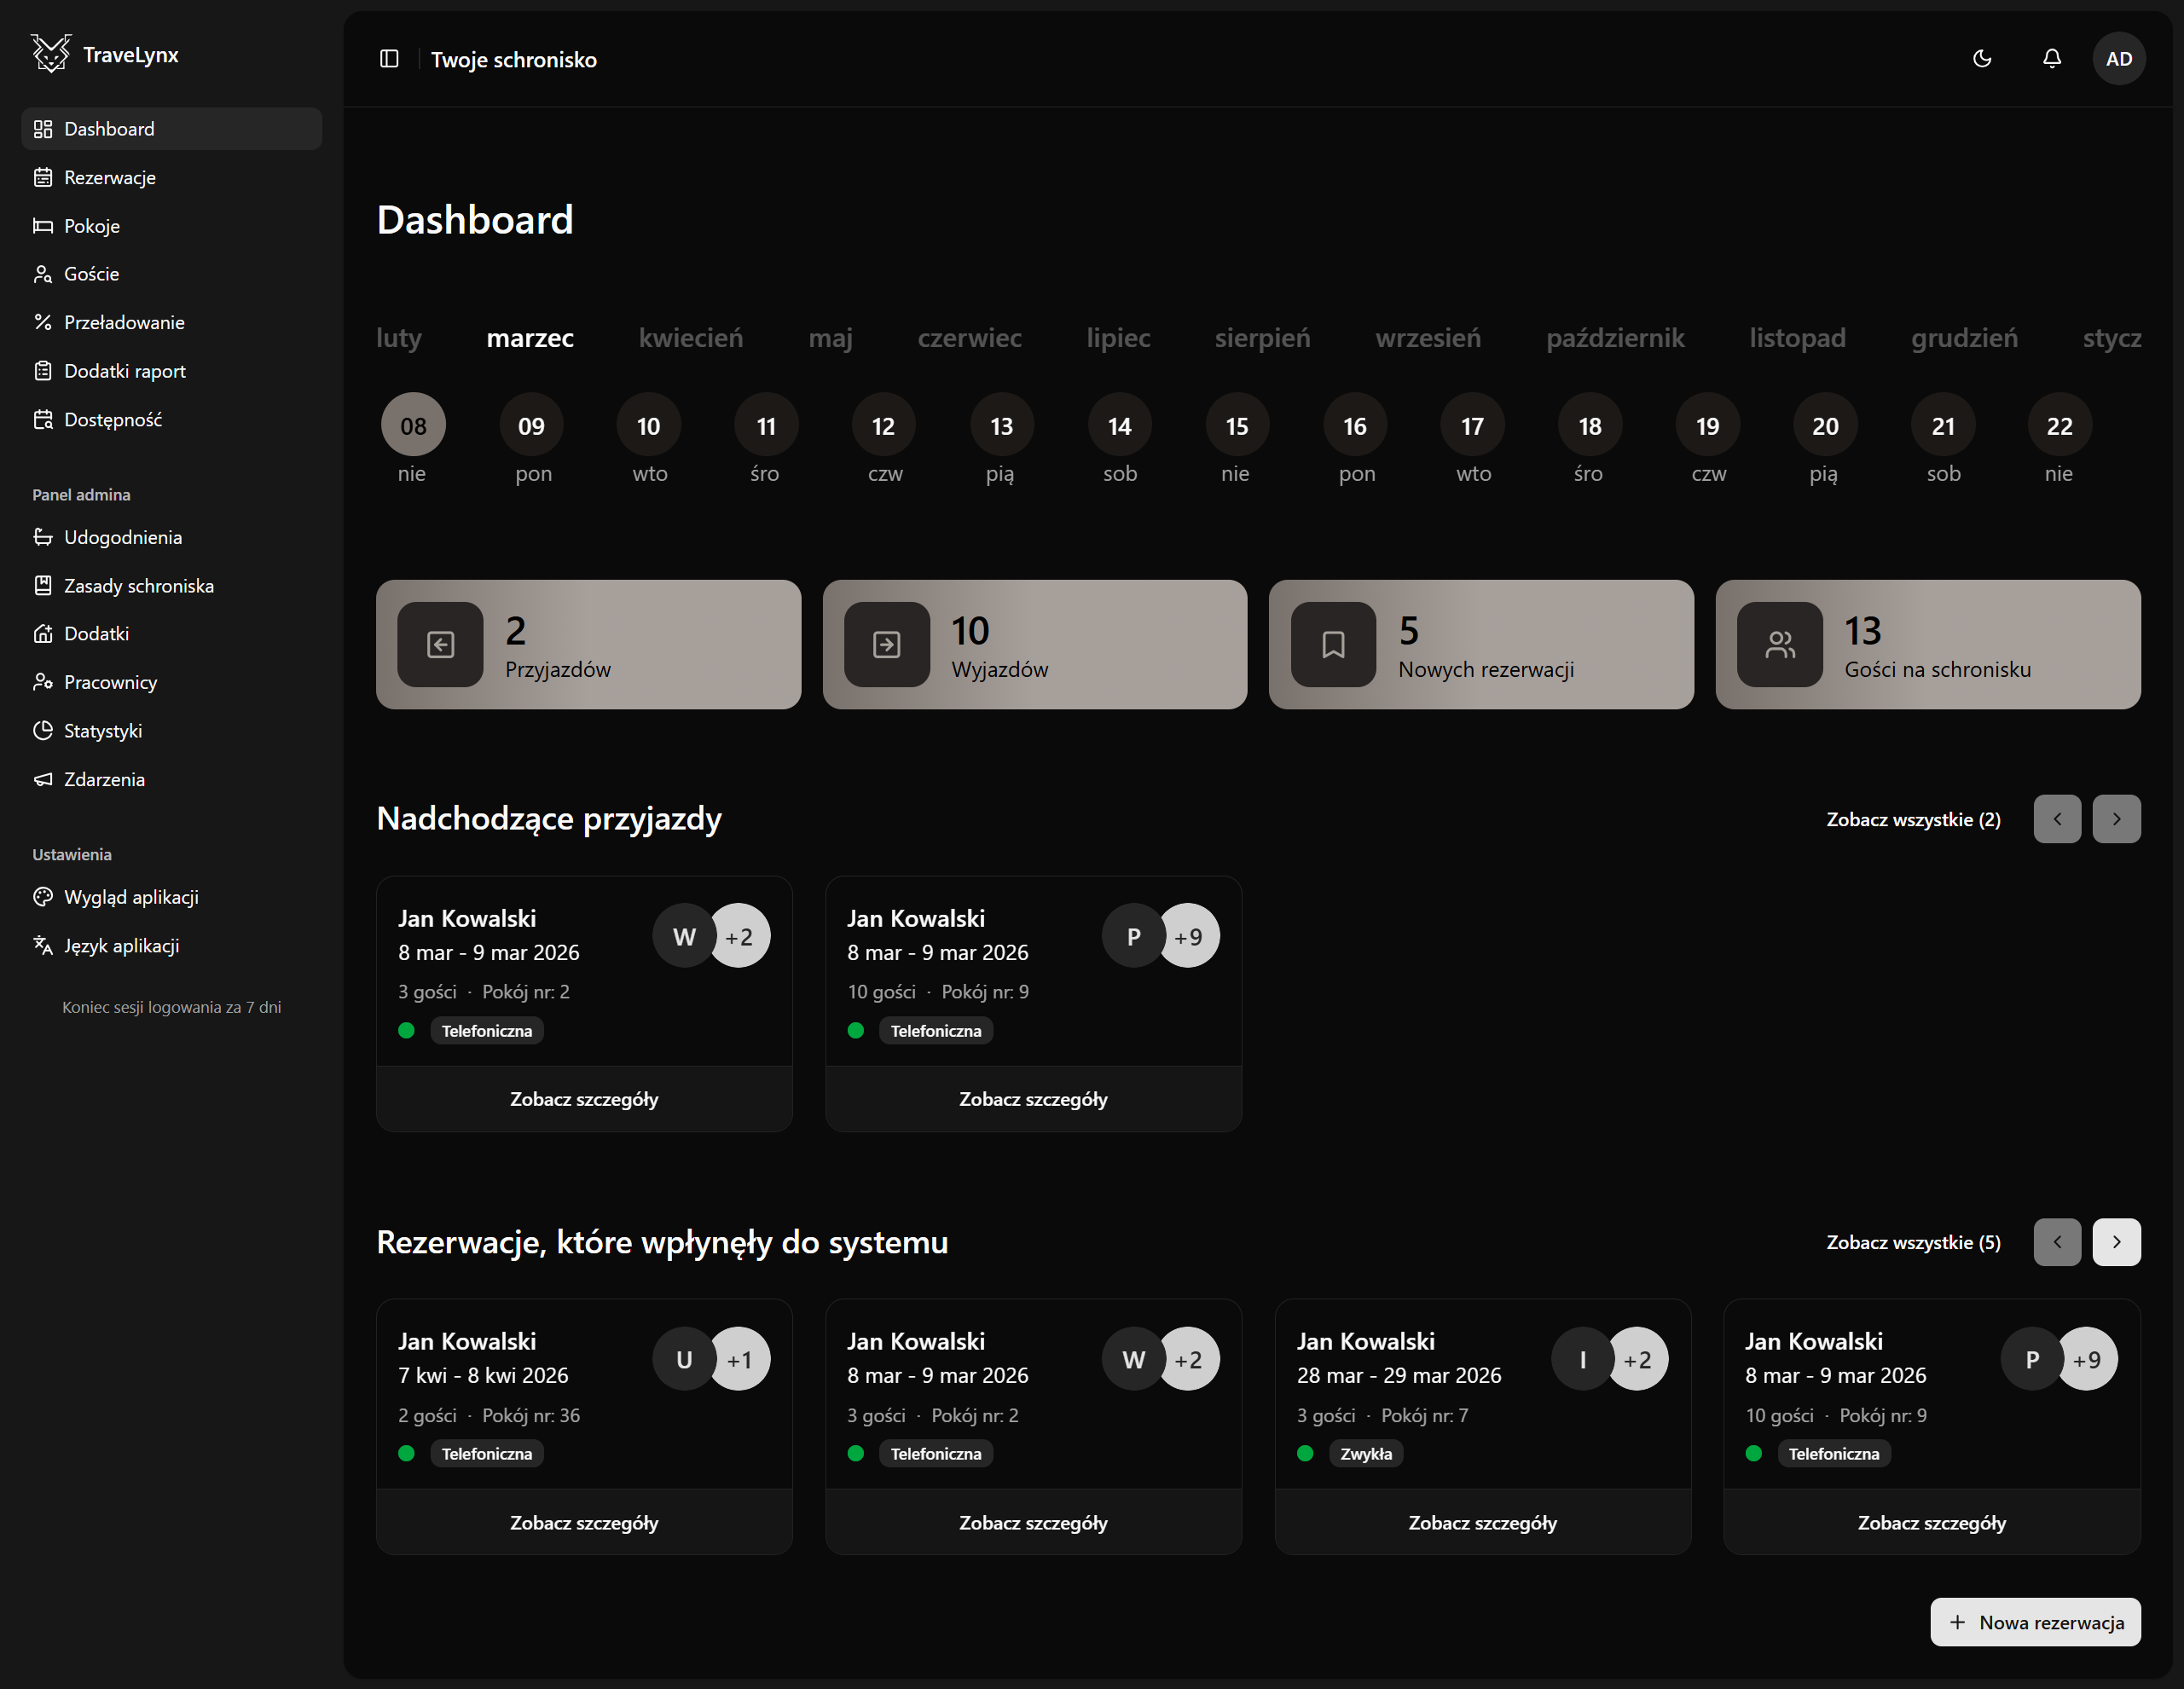The height and width of the screenshot is (1689, 2184).
Task: Open Statystyki in admin panel
Action: click(x=102, y=731)
